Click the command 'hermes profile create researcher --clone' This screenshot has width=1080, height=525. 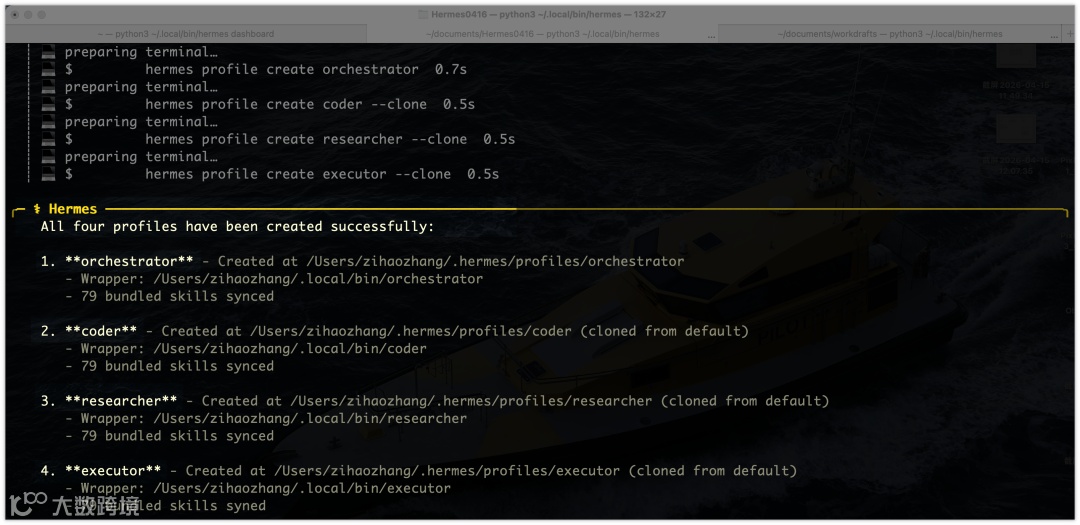click(x=306, y=139)
